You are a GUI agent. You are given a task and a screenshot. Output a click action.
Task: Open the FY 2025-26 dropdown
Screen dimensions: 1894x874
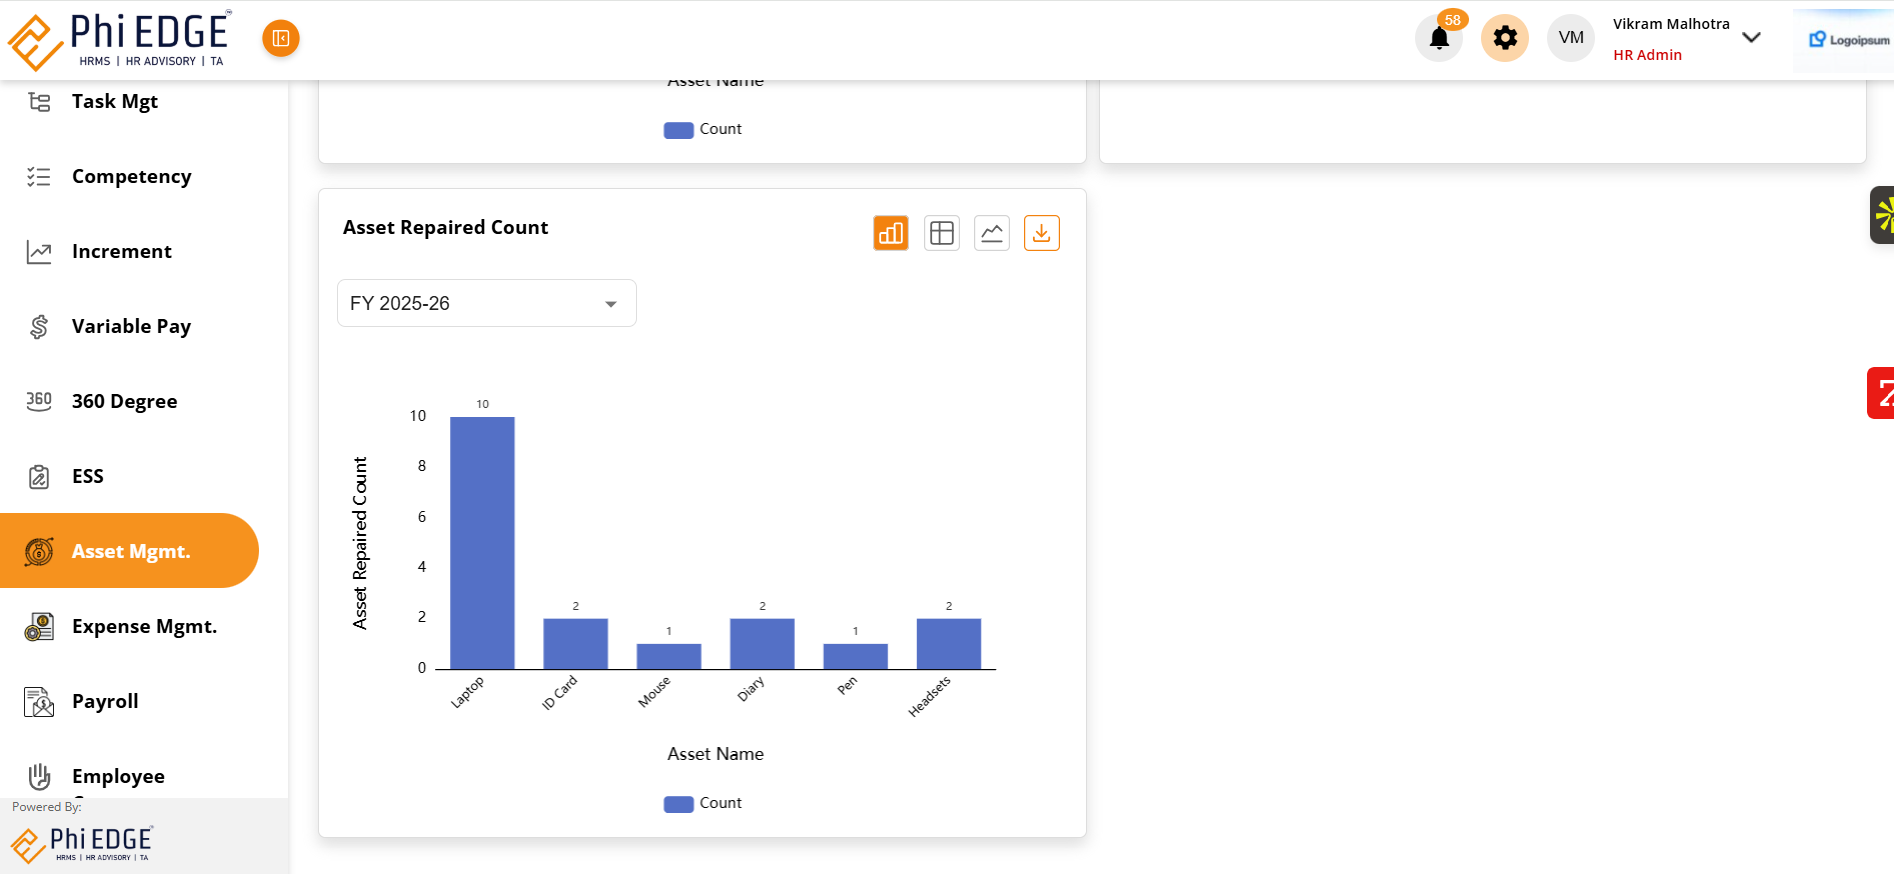(x=486, y=303)
